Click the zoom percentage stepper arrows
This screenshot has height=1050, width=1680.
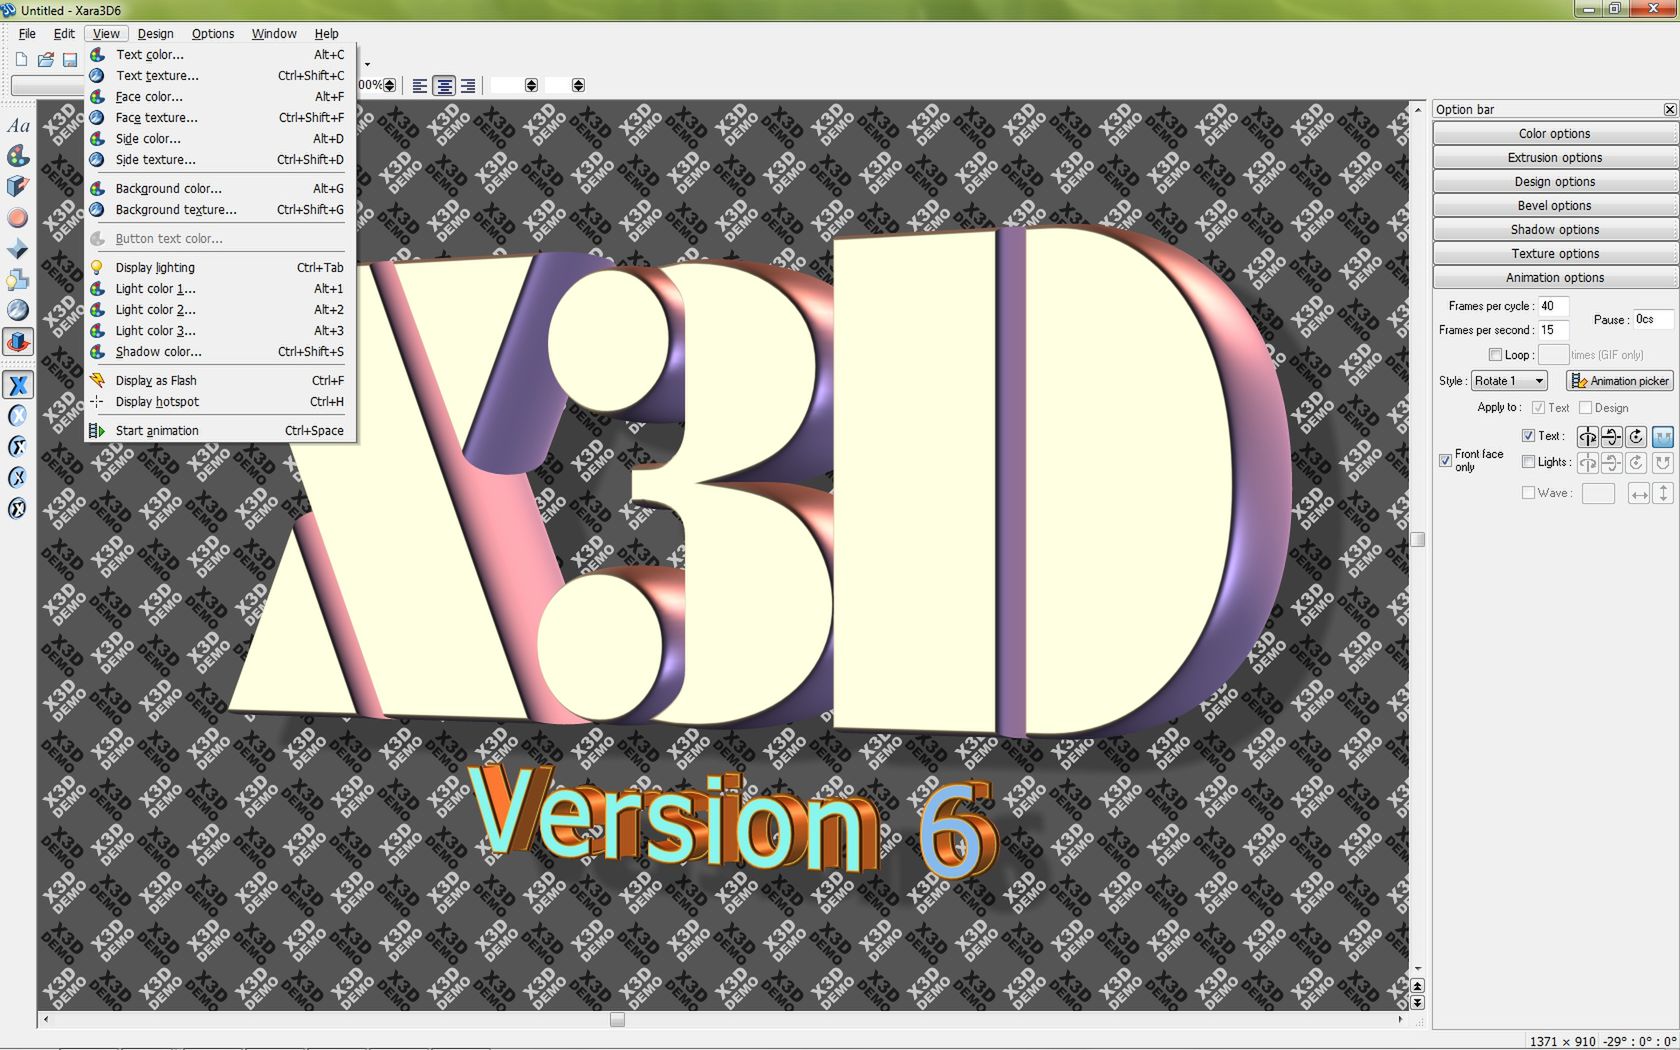pyautogui.click(x=390, y=86)
